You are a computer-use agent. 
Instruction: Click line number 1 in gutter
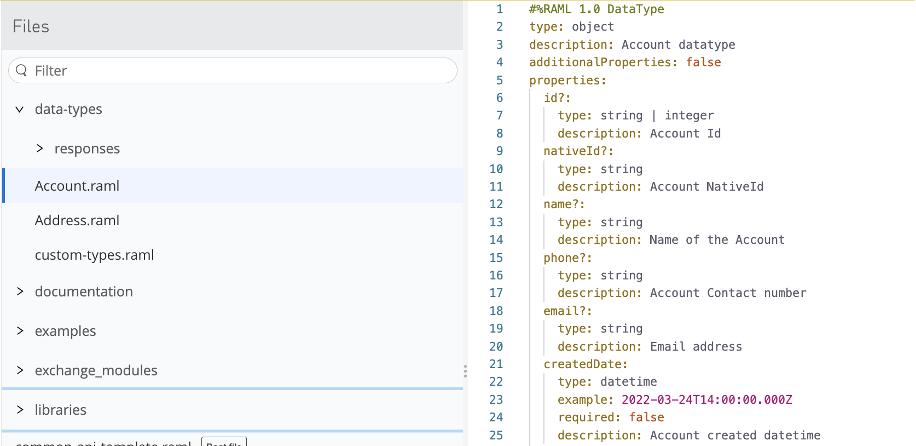499,9
